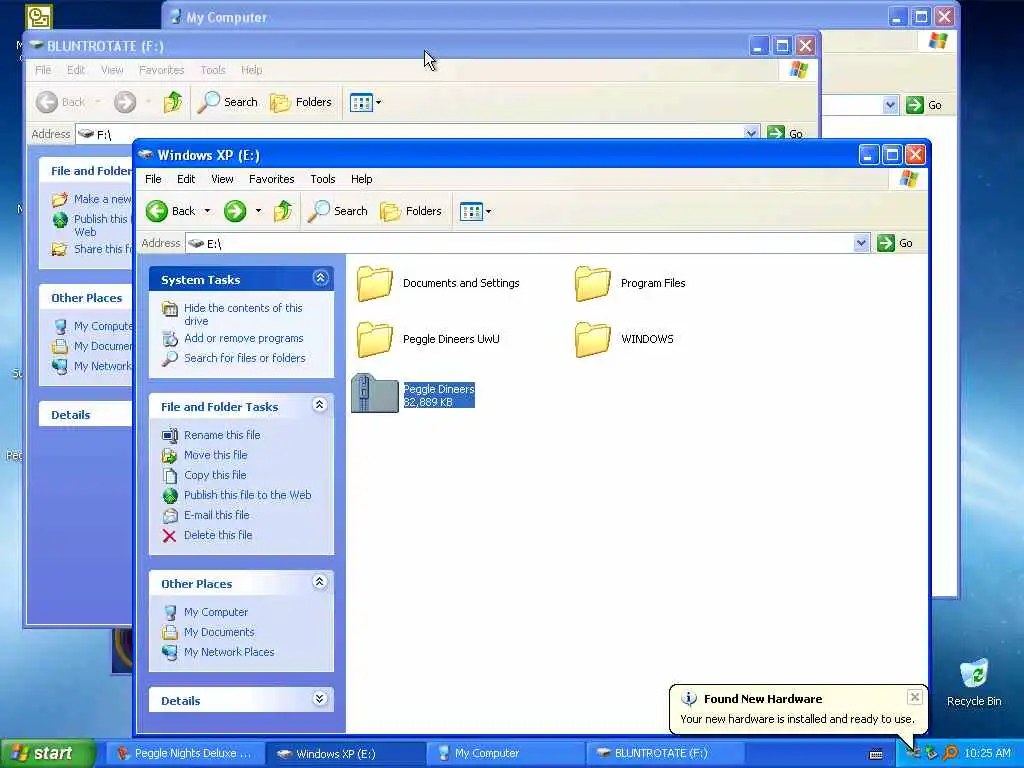1024x768 pixels.
Task: Click Add or remove programs link
Action: 244,338
